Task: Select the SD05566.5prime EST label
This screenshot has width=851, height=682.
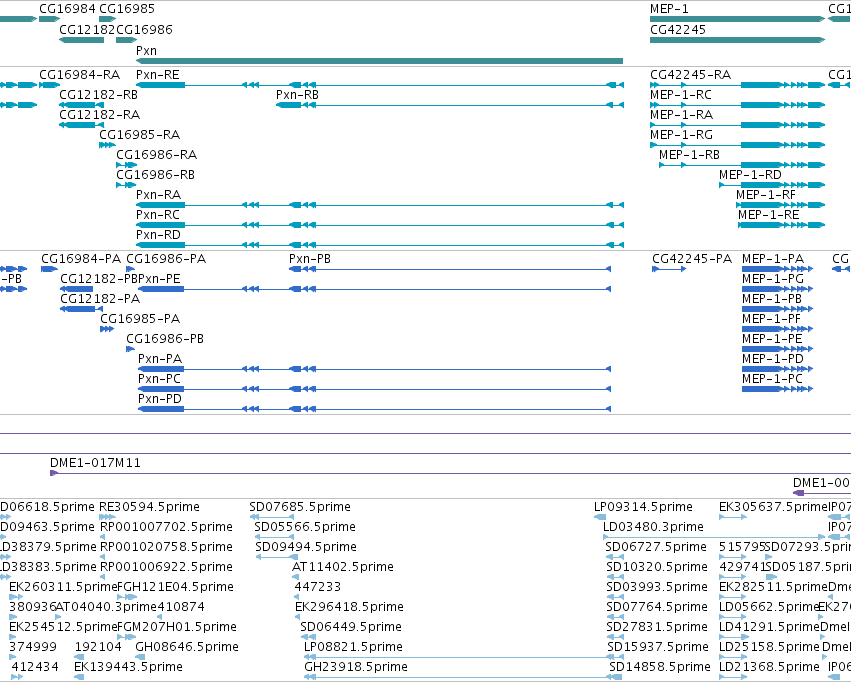Action: tap(305, 527)
